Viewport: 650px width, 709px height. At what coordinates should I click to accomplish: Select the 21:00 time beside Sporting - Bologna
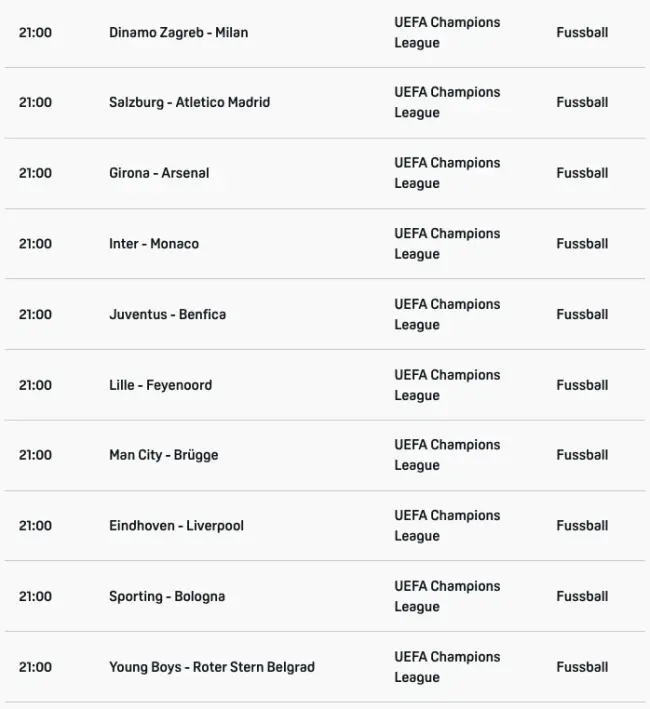[x=35, y=597]
